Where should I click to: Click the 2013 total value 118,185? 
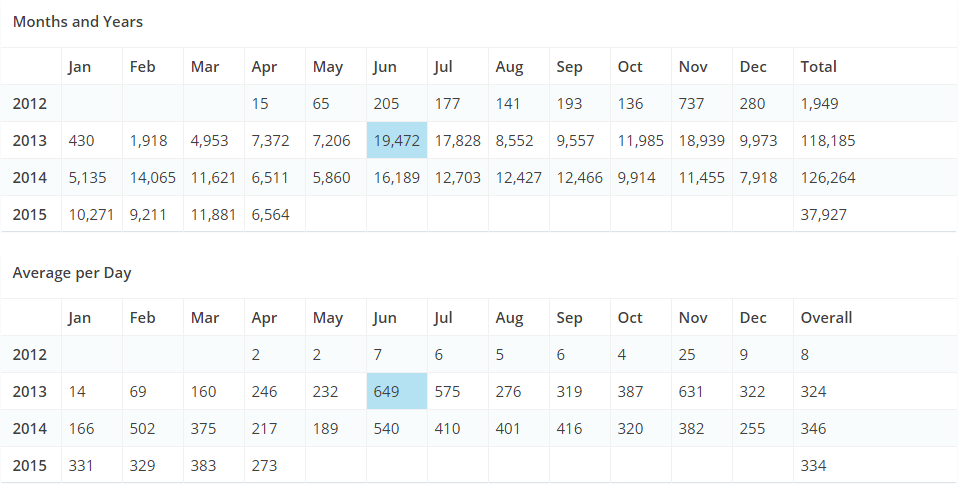pyautogui.click(x=828, y=141)
